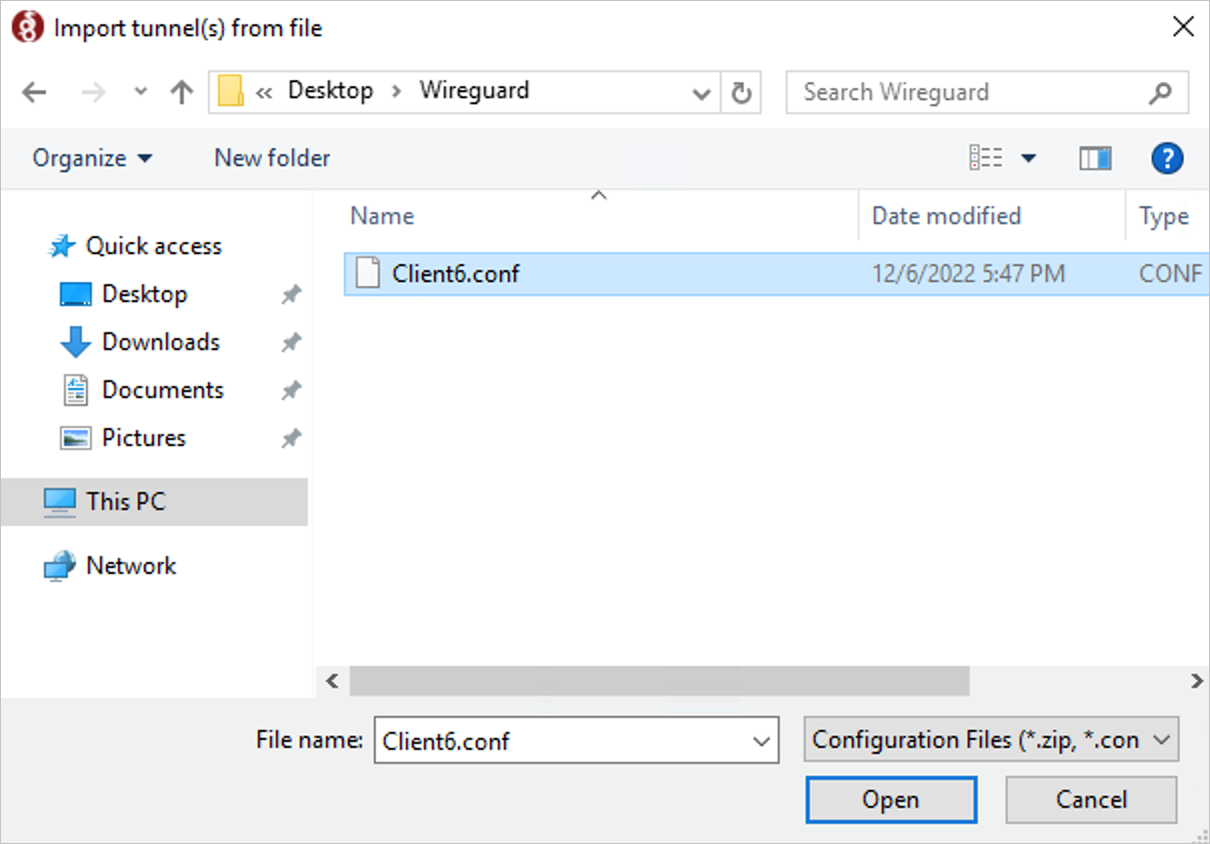Open the Organize menu
This screenshot has width=1210, height=844.
pyautogui.click(x=92, y=158)
